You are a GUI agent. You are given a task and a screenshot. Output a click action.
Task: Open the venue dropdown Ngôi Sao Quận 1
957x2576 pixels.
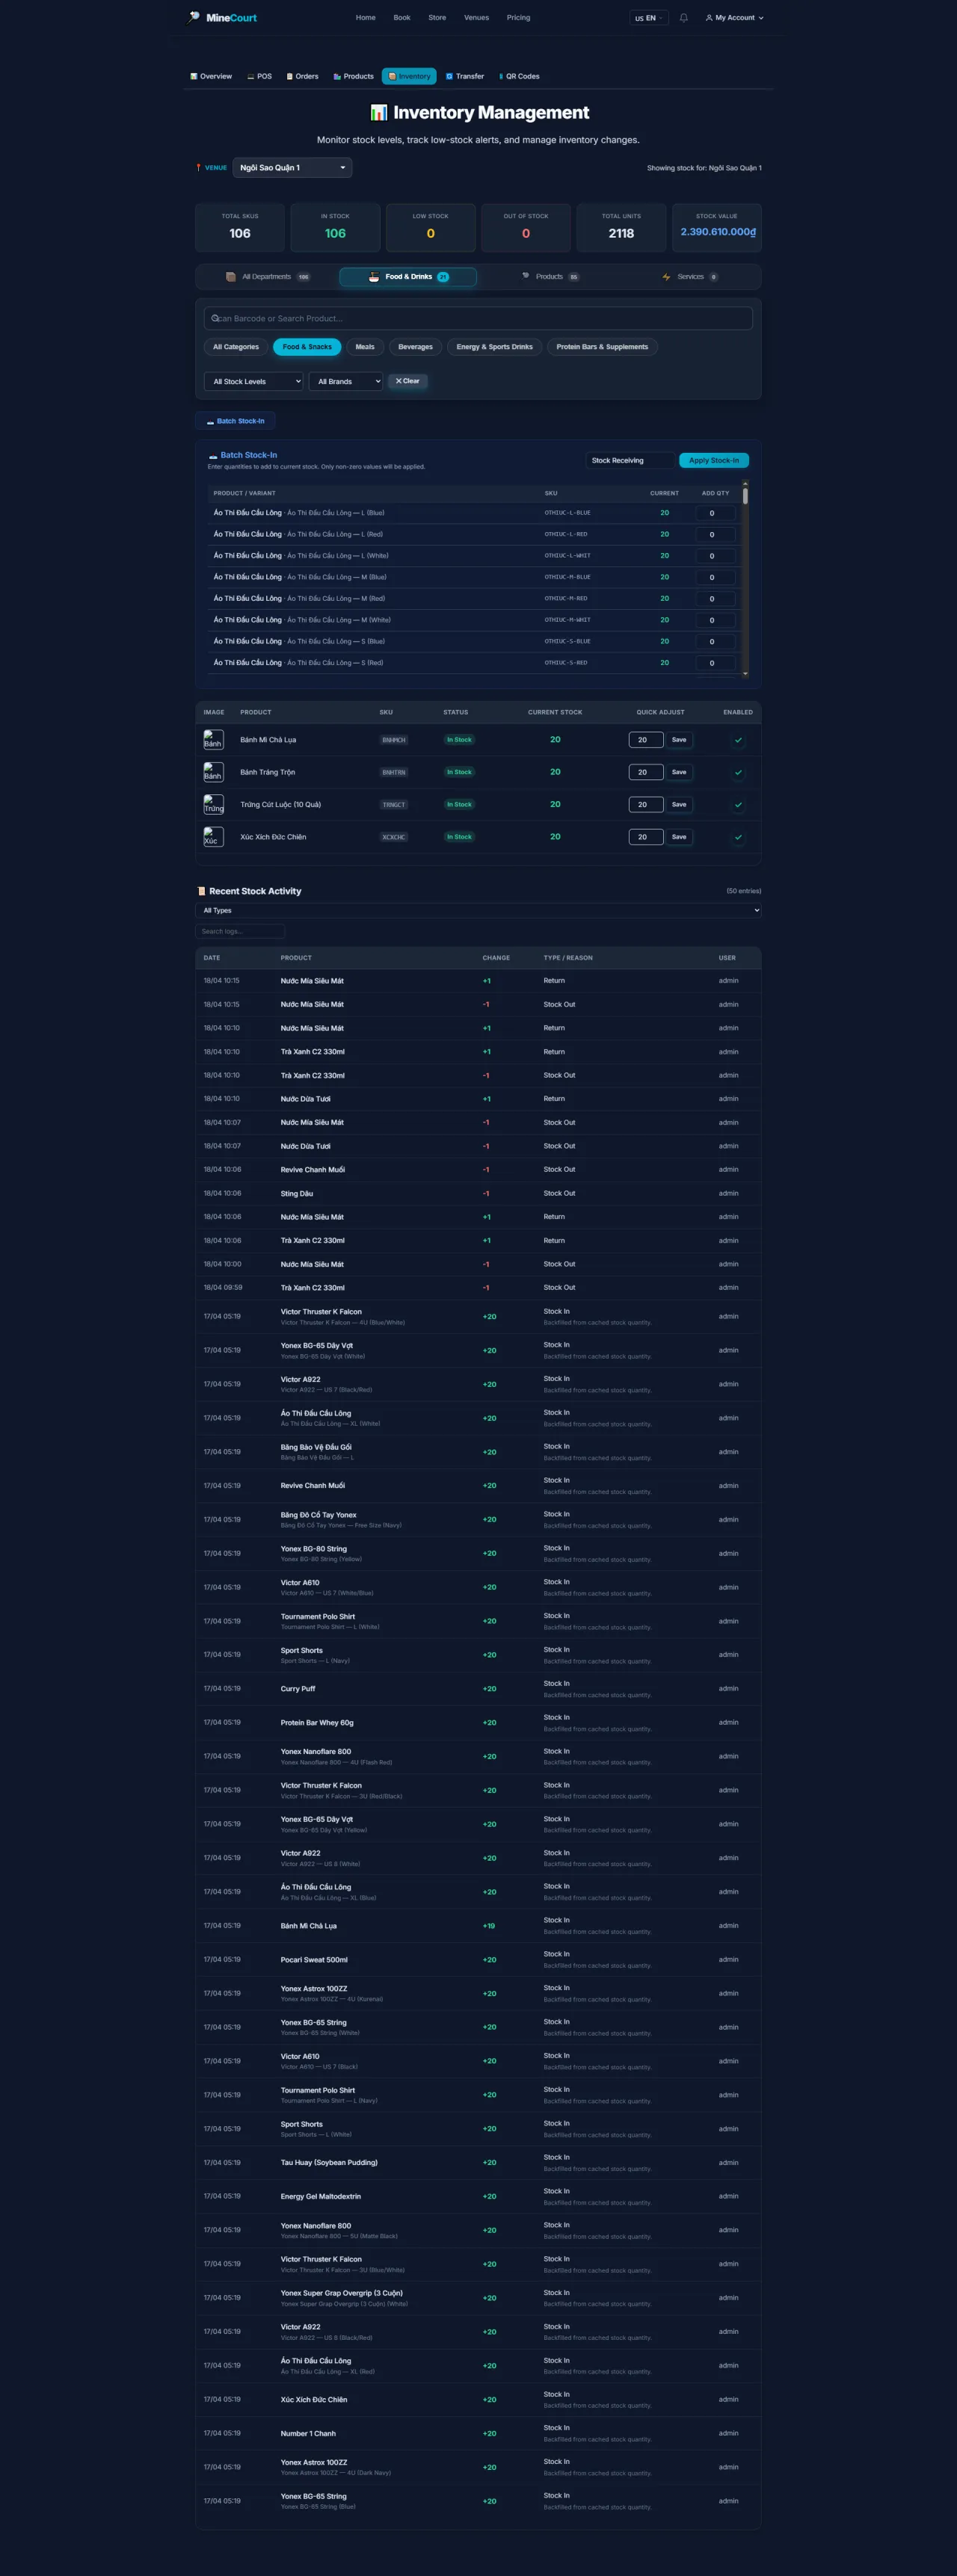[292, 168]
